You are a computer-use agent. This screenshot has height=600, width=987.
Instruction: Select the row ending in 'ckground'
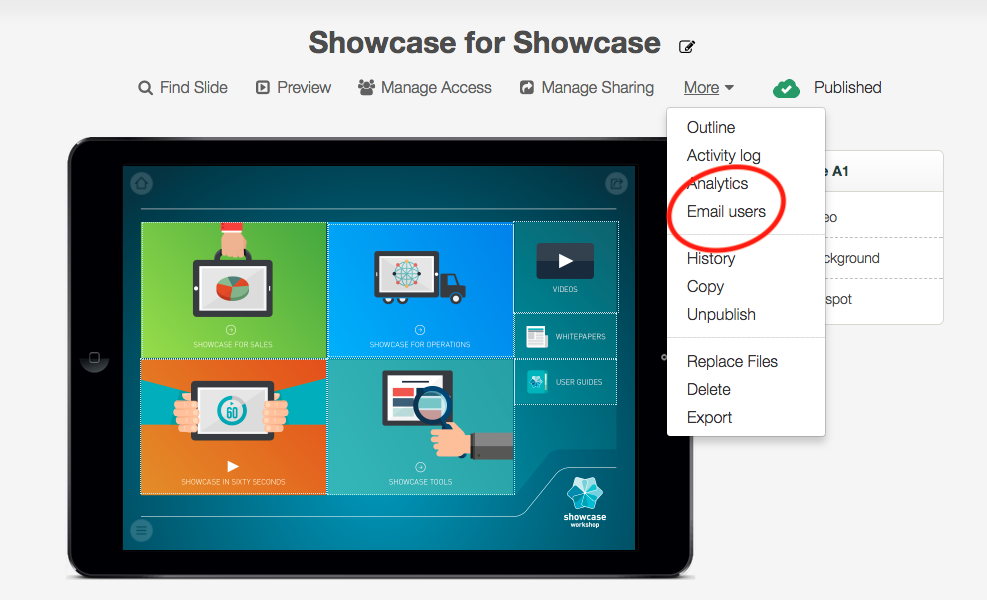(x=884, y=258)
